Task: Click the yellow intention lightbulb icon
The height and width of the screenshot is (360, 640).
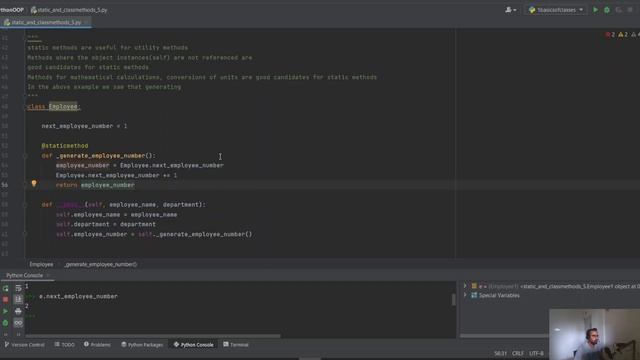Action: point(34,184)
